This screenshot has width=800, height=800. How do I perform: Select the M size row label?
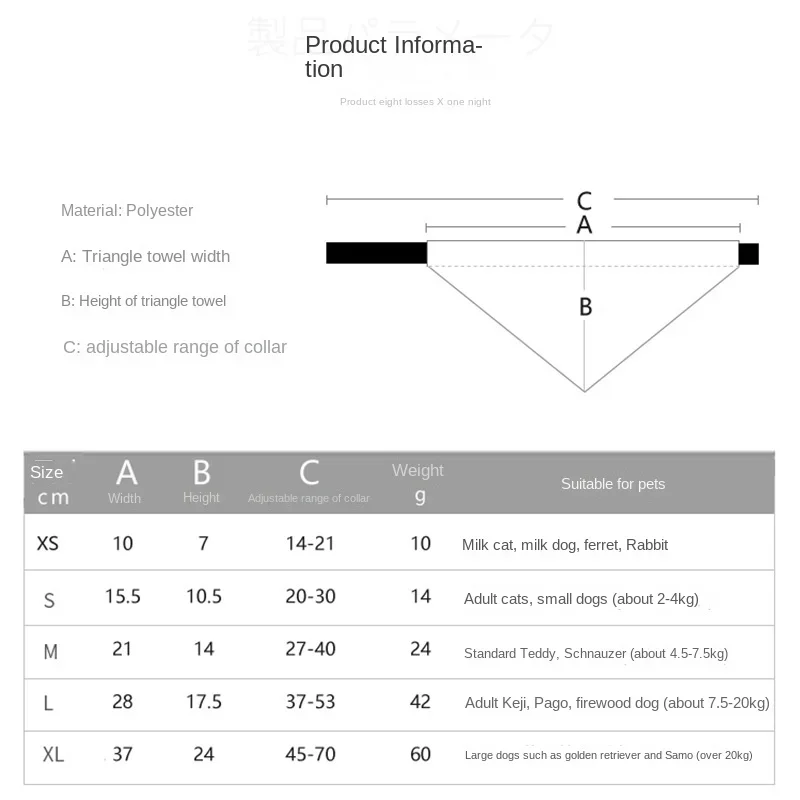[51, 652]
